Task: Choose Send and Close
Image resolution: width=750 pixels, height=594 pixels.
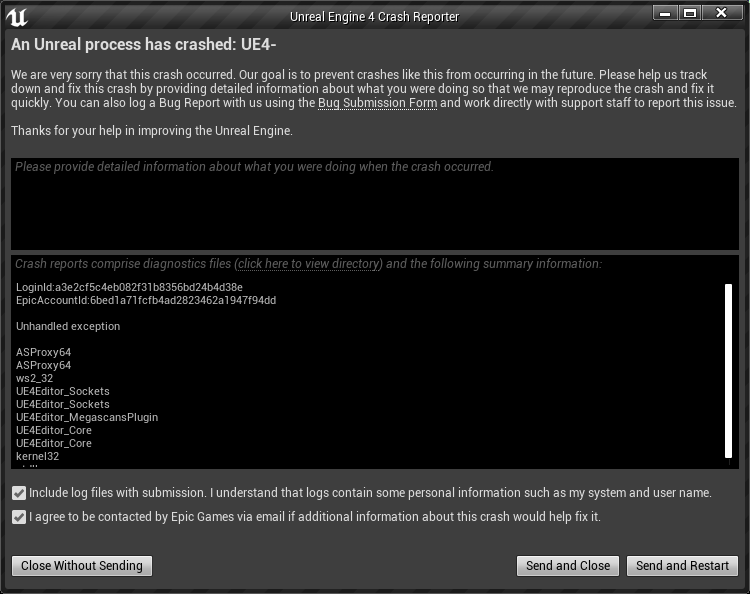Action: point(568,566)
